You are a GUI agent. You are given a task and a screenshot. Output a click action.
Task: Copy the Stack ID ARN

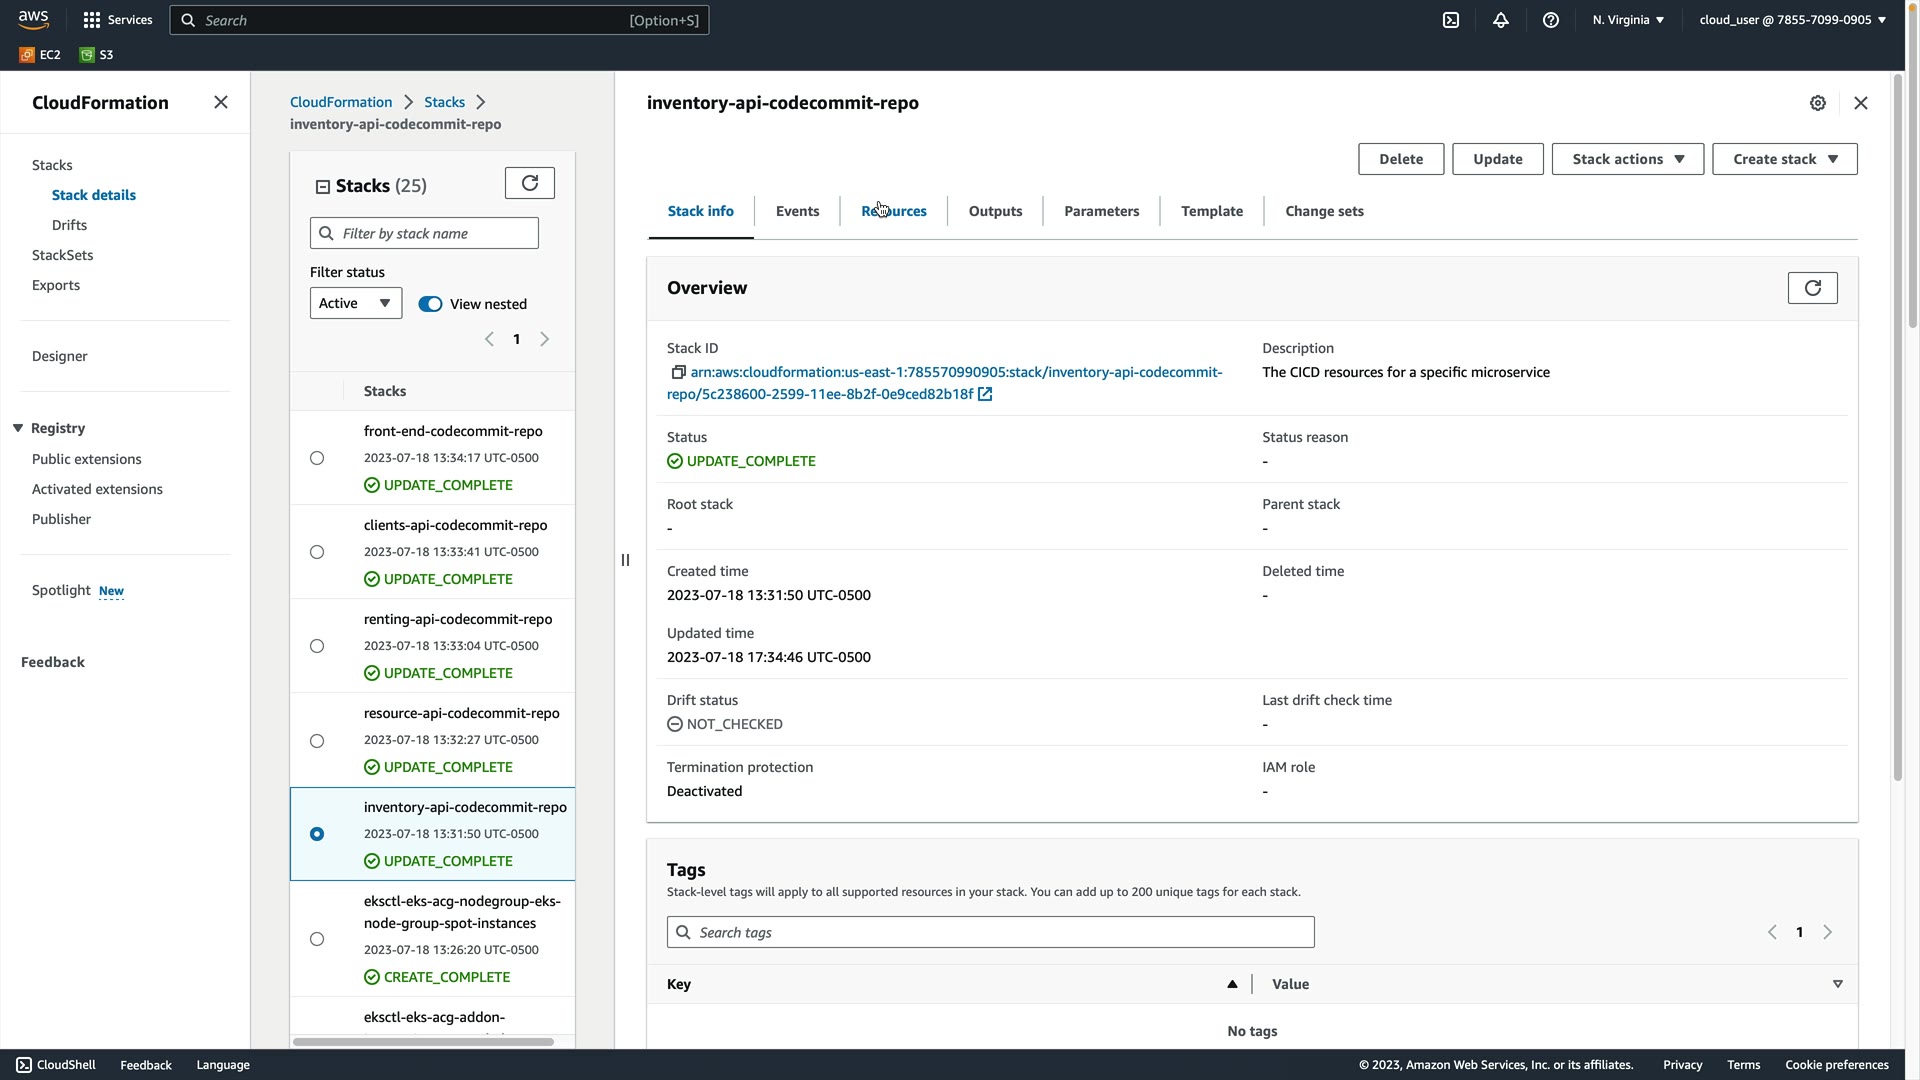[x=678, y=372]
